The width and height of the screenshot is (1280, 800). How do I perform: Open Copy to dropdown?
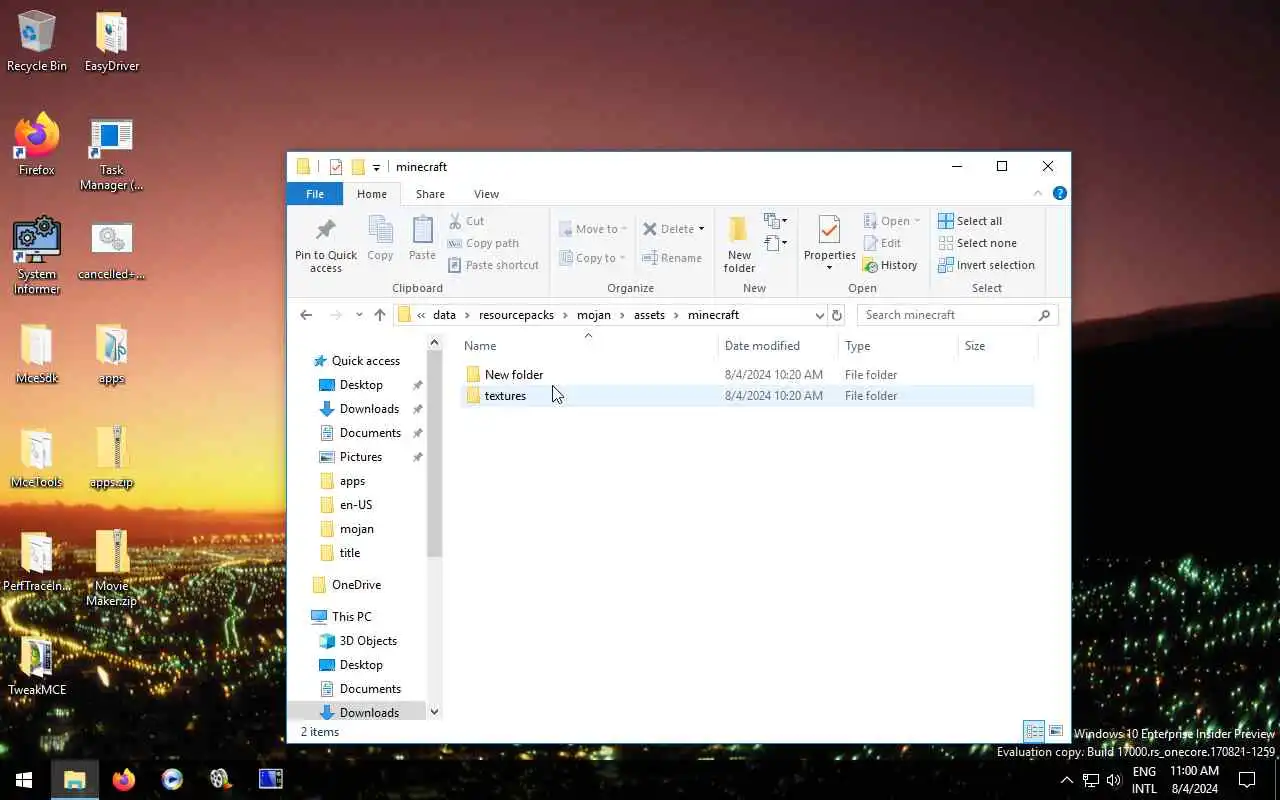point(593,258)
